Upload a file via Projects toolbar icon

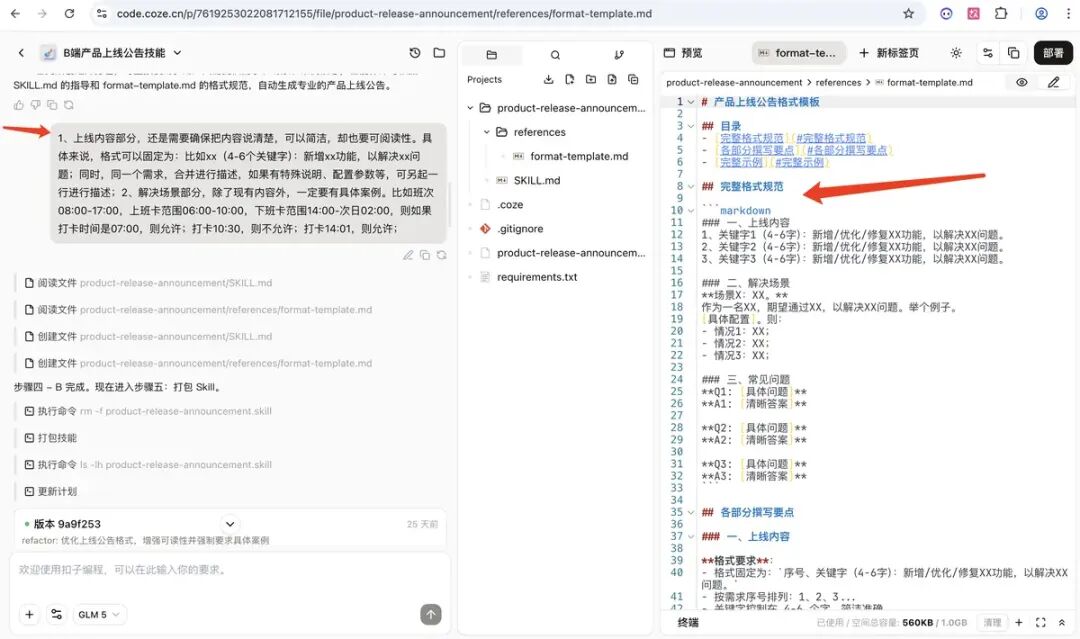click(612, 79)
